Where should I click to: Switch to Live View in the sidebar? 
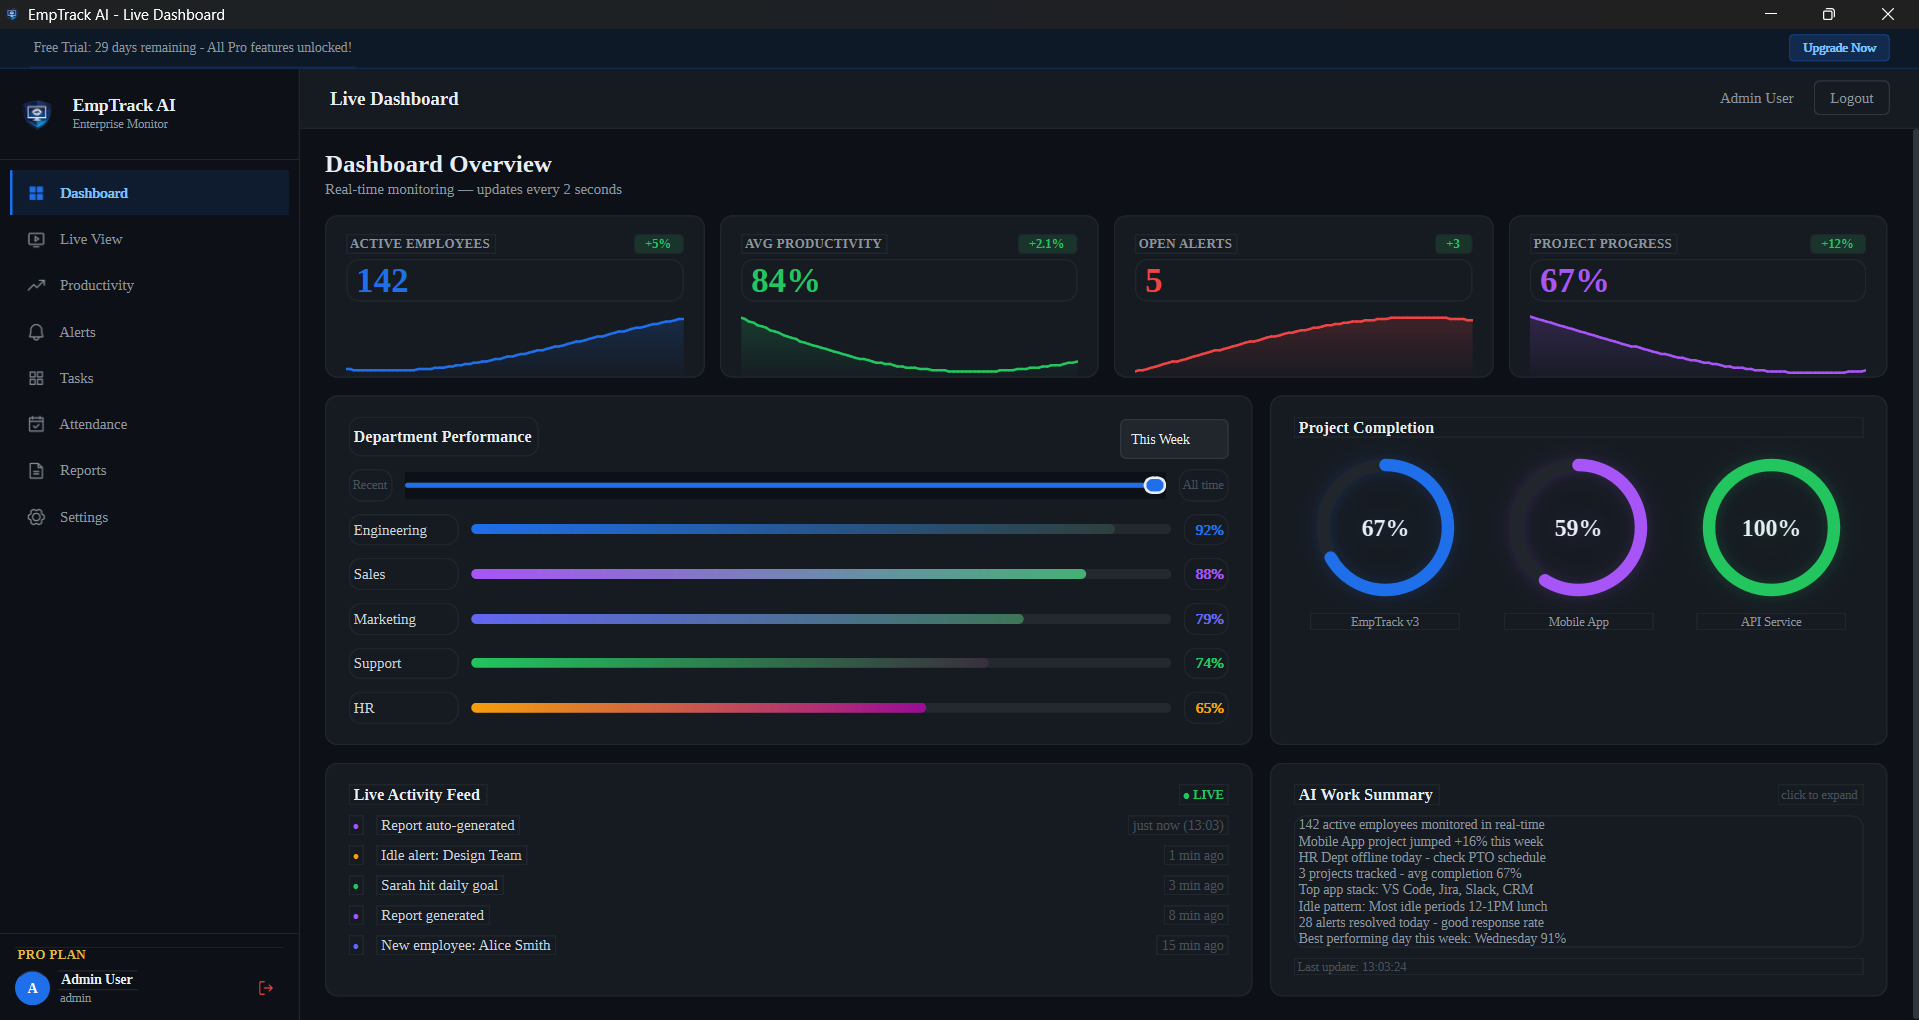(x=150, y=239)
